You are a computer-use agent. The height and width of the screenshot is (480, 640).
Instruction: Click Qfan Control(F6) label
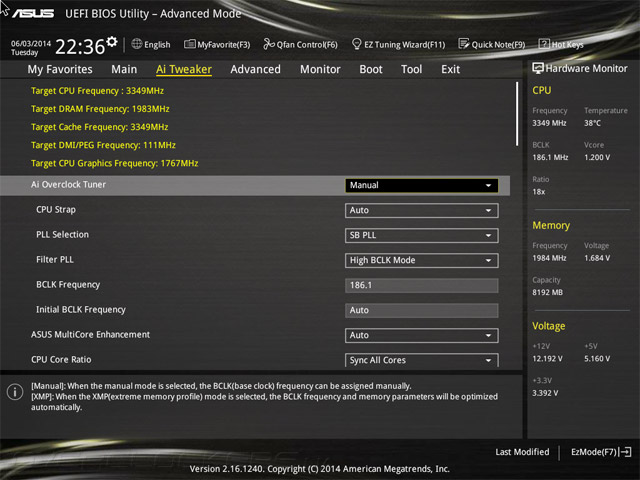[307, 44]
